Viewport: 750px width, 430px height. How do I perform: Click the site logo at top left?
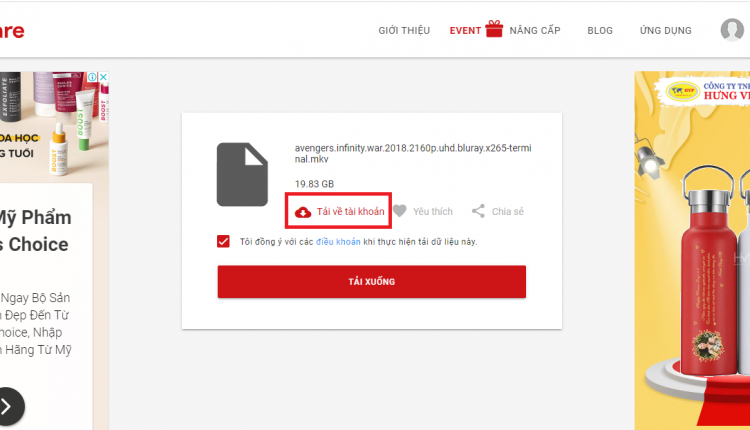12,31
